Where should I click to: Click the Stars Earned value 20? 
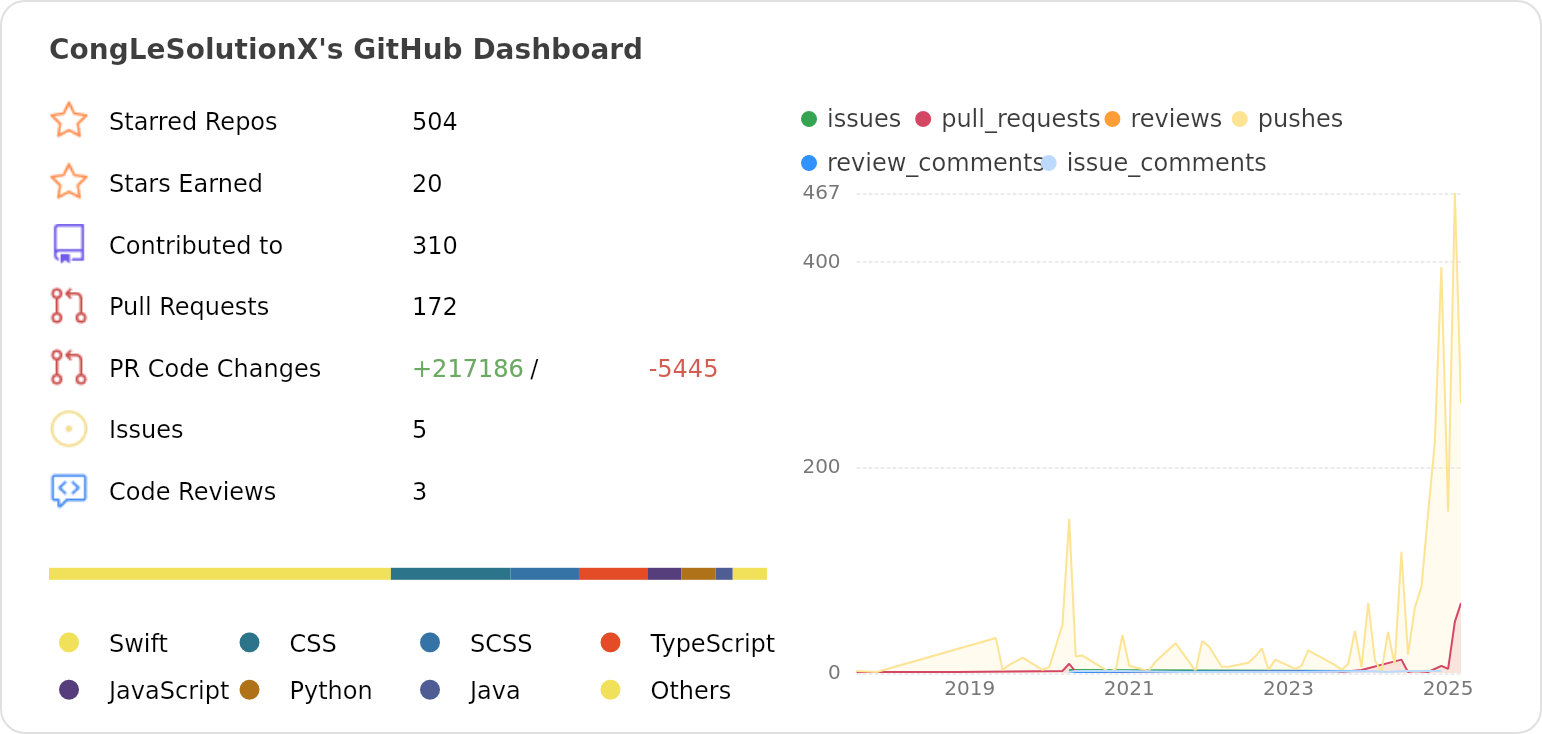[x=427, y=184]
